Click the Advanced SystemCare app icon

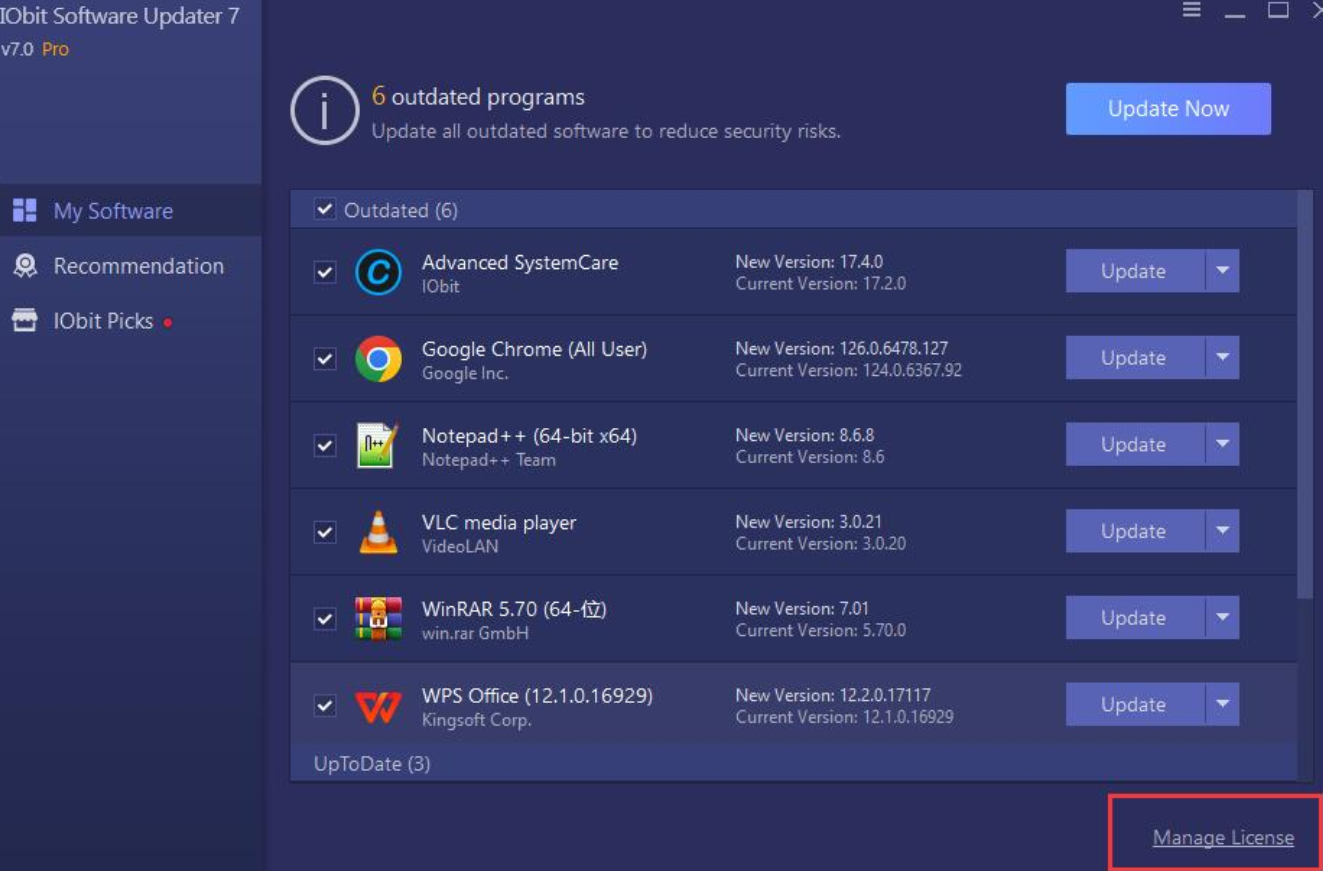(x=378, y=272)
